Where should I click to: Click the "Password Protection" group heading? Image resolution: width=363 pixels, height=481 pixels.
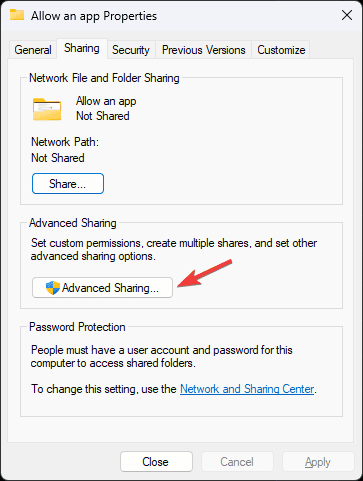(x=77, y=327)
